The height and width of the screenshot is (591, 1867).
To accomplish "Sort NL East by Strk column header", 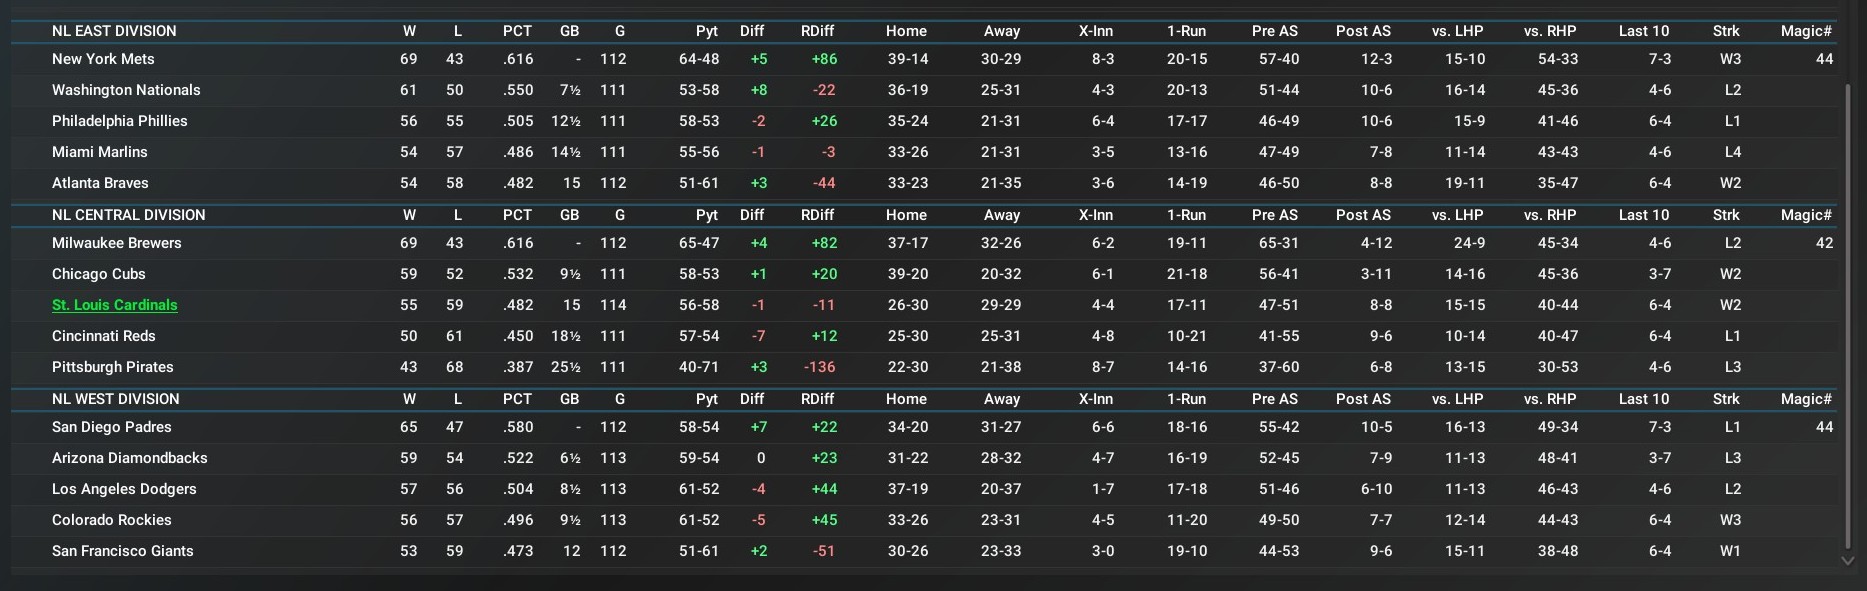I will tap(1726, 31).
